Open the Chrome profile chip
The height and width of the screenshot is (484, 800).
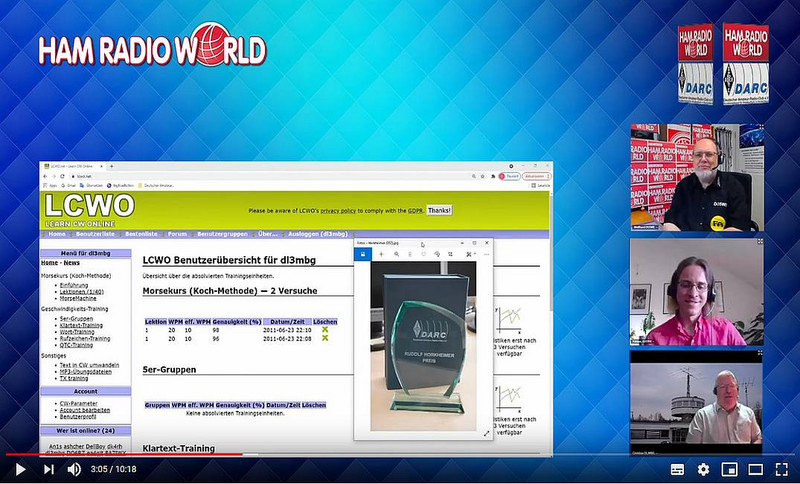(x=509, y=176)
